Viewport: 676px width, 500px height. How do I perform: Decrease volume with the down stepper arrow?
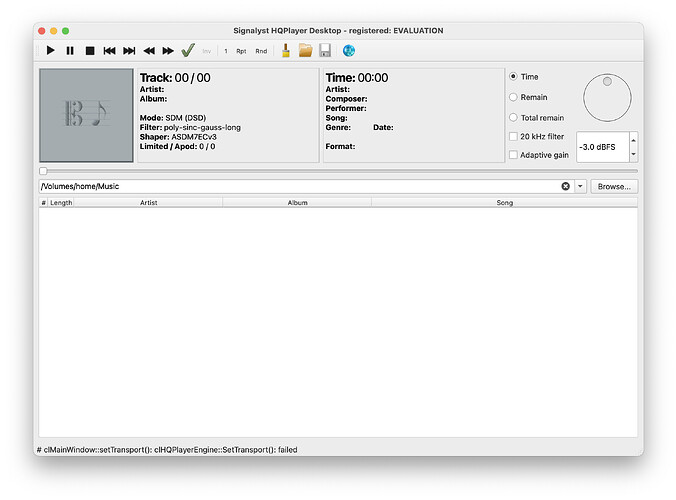[x=633, y=154]
